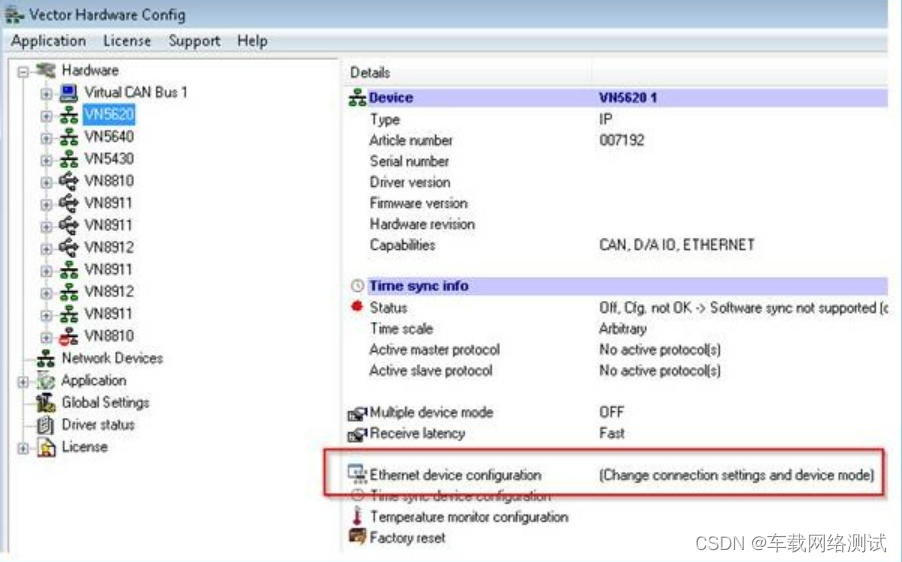
Task: Click the Hardware root icon
Action: pos(46,71)
